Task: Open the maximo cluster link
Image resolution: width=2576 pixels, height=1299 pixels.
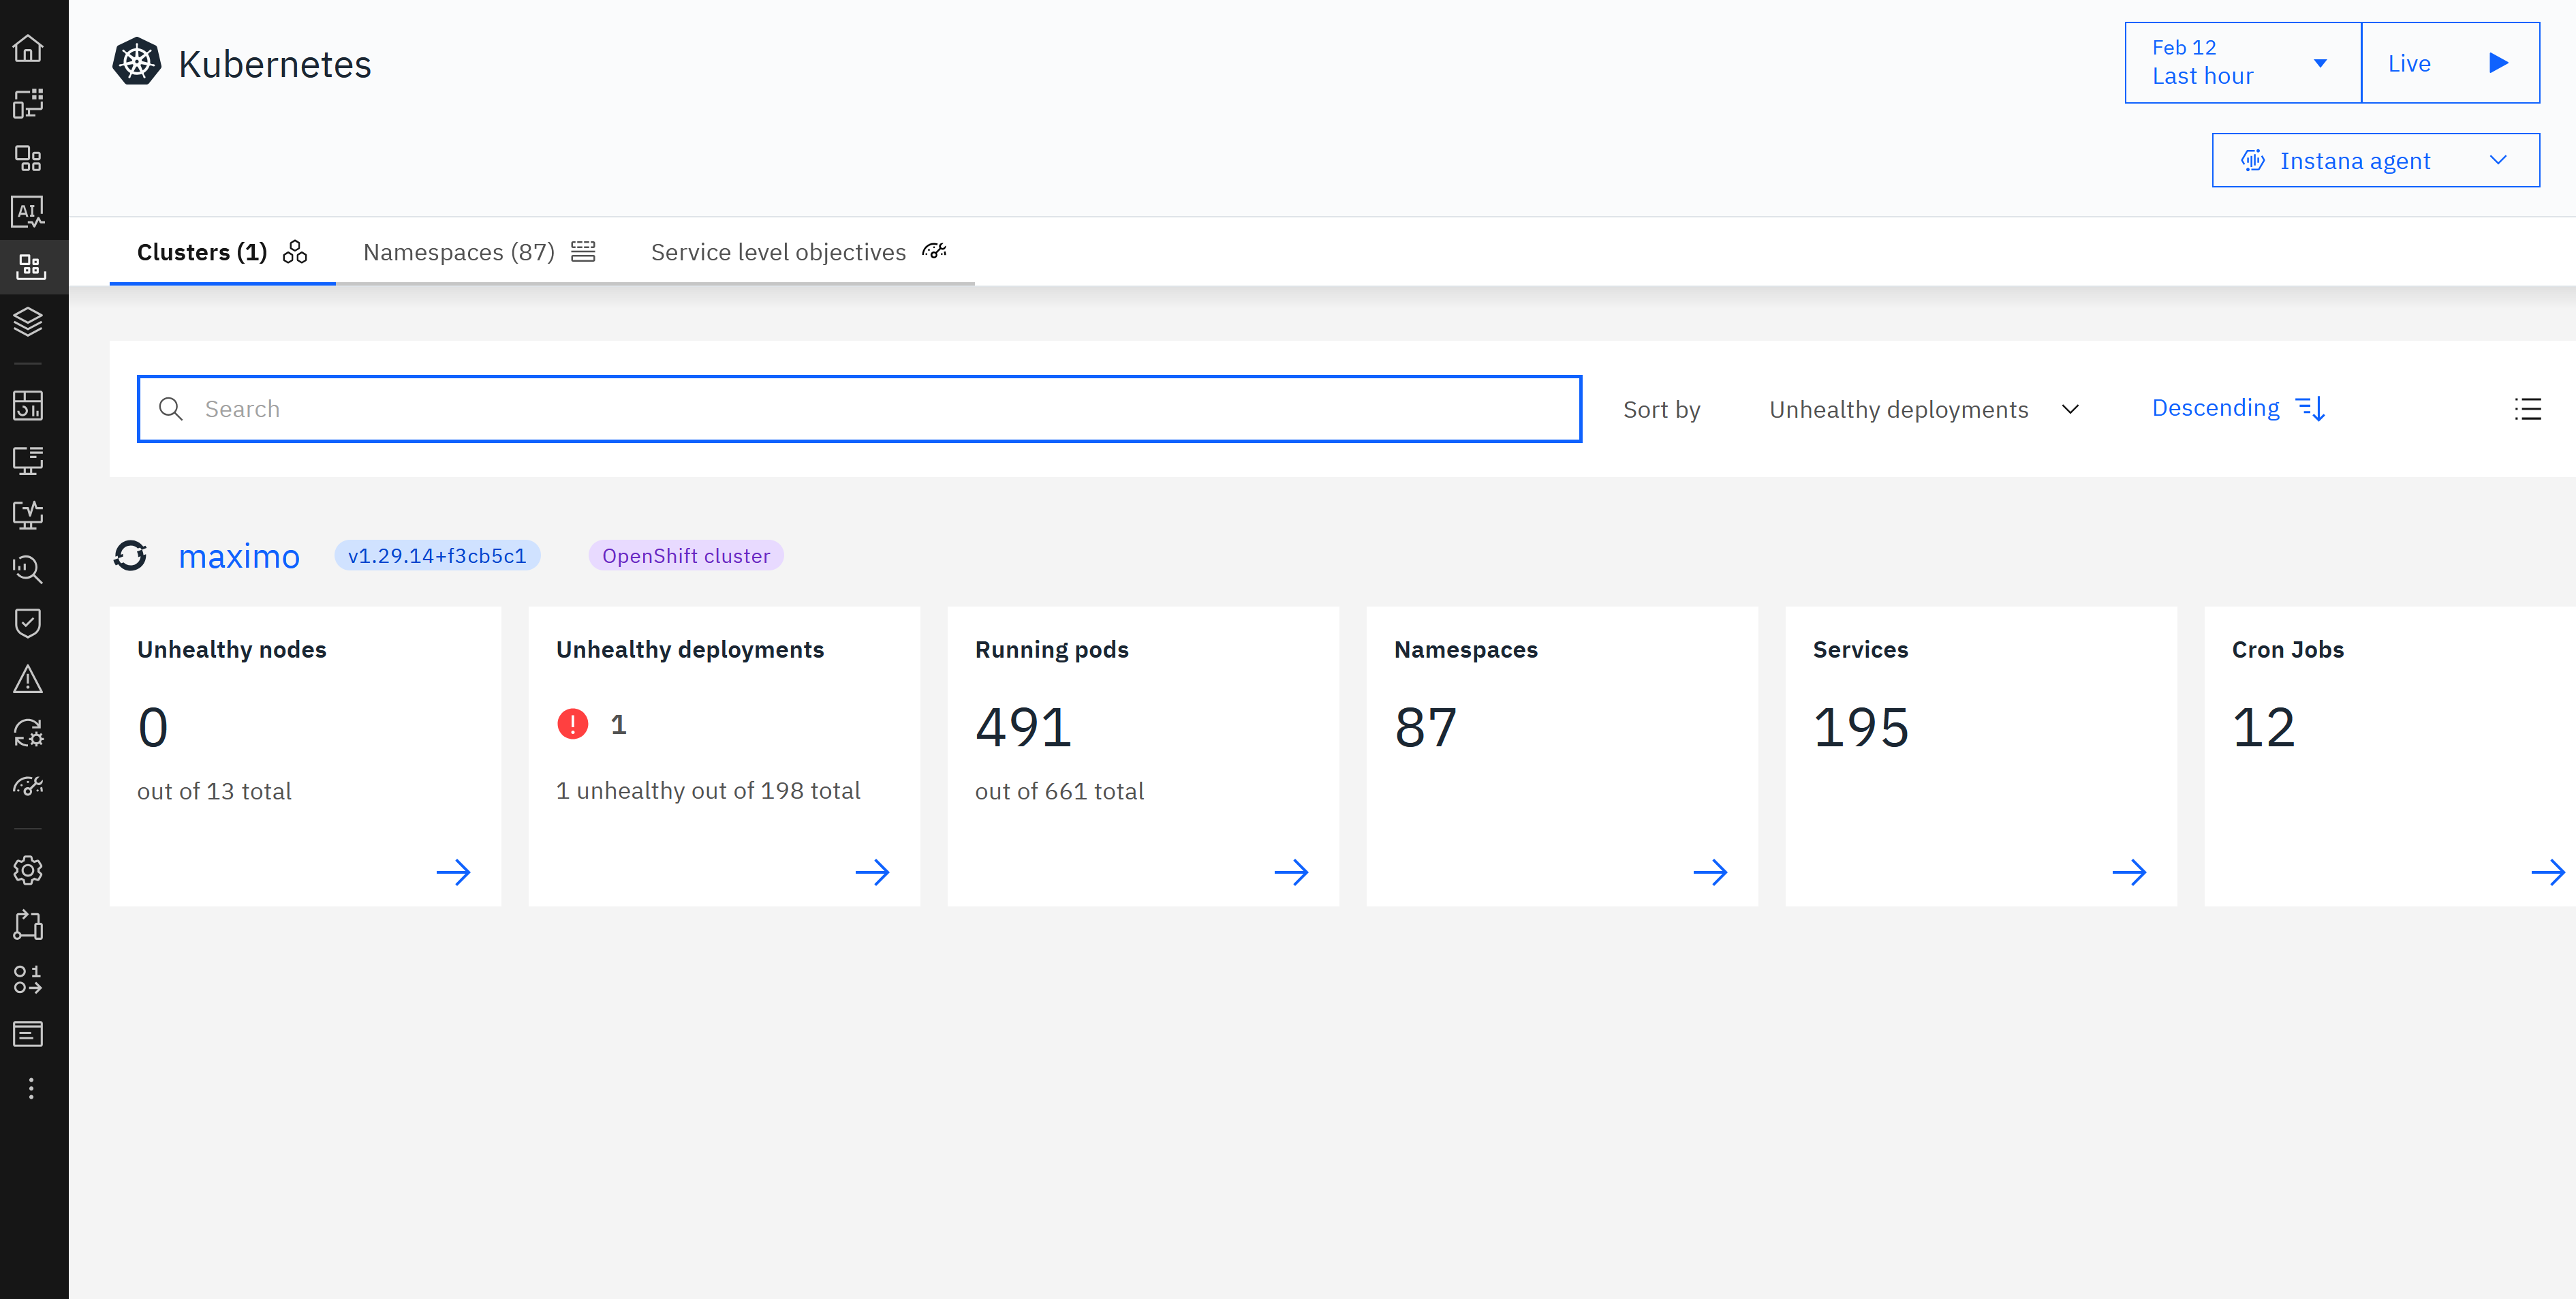Action: [239, 556]
